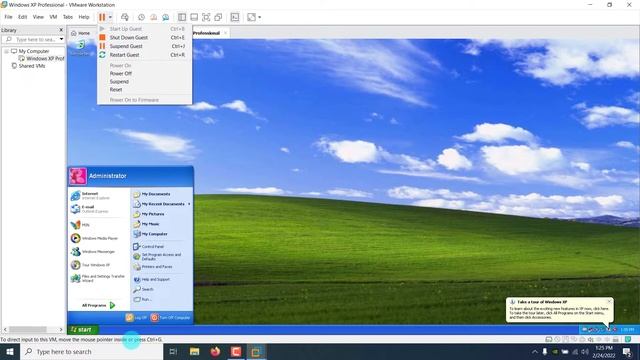Click the stretch guest display icon
Screen dimensions: 640x360
click(x=251, y=17)
